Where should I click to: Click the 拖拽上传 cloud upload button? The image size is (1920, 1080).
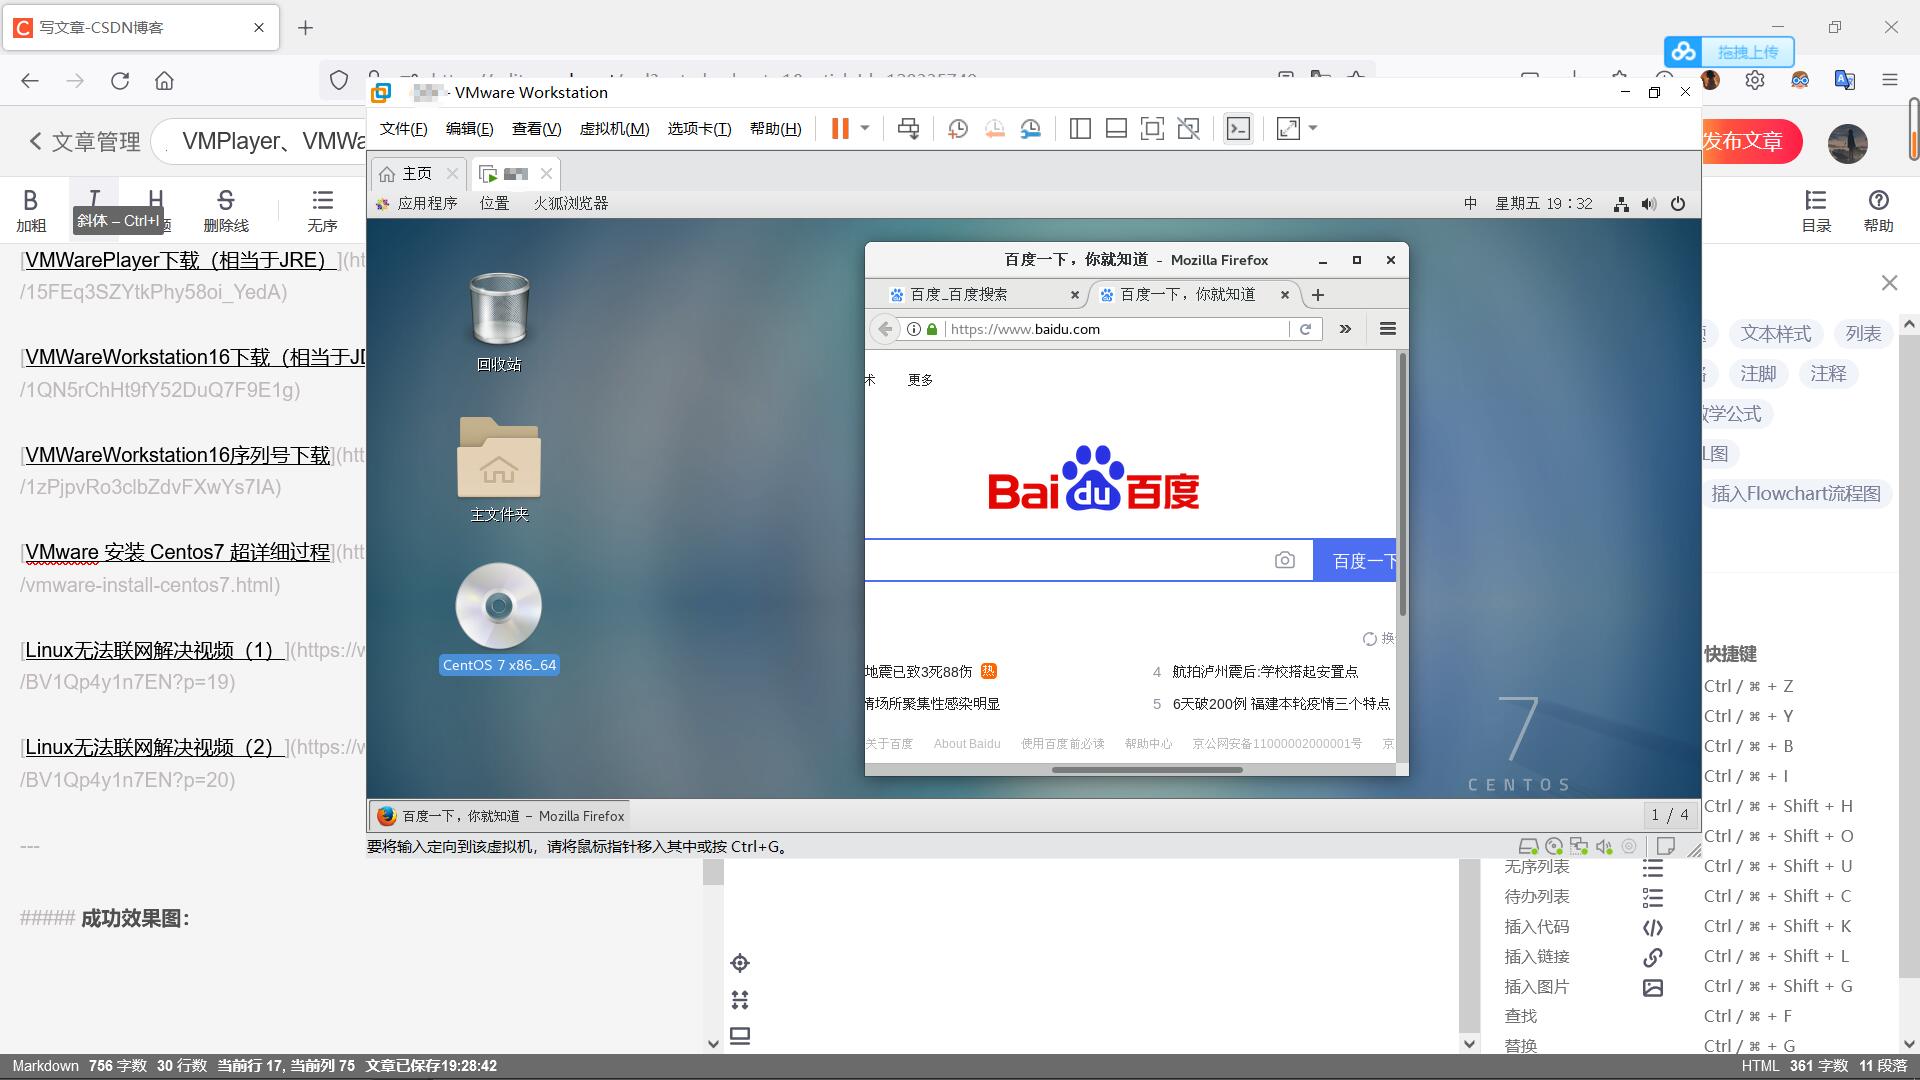(1729, 52)
